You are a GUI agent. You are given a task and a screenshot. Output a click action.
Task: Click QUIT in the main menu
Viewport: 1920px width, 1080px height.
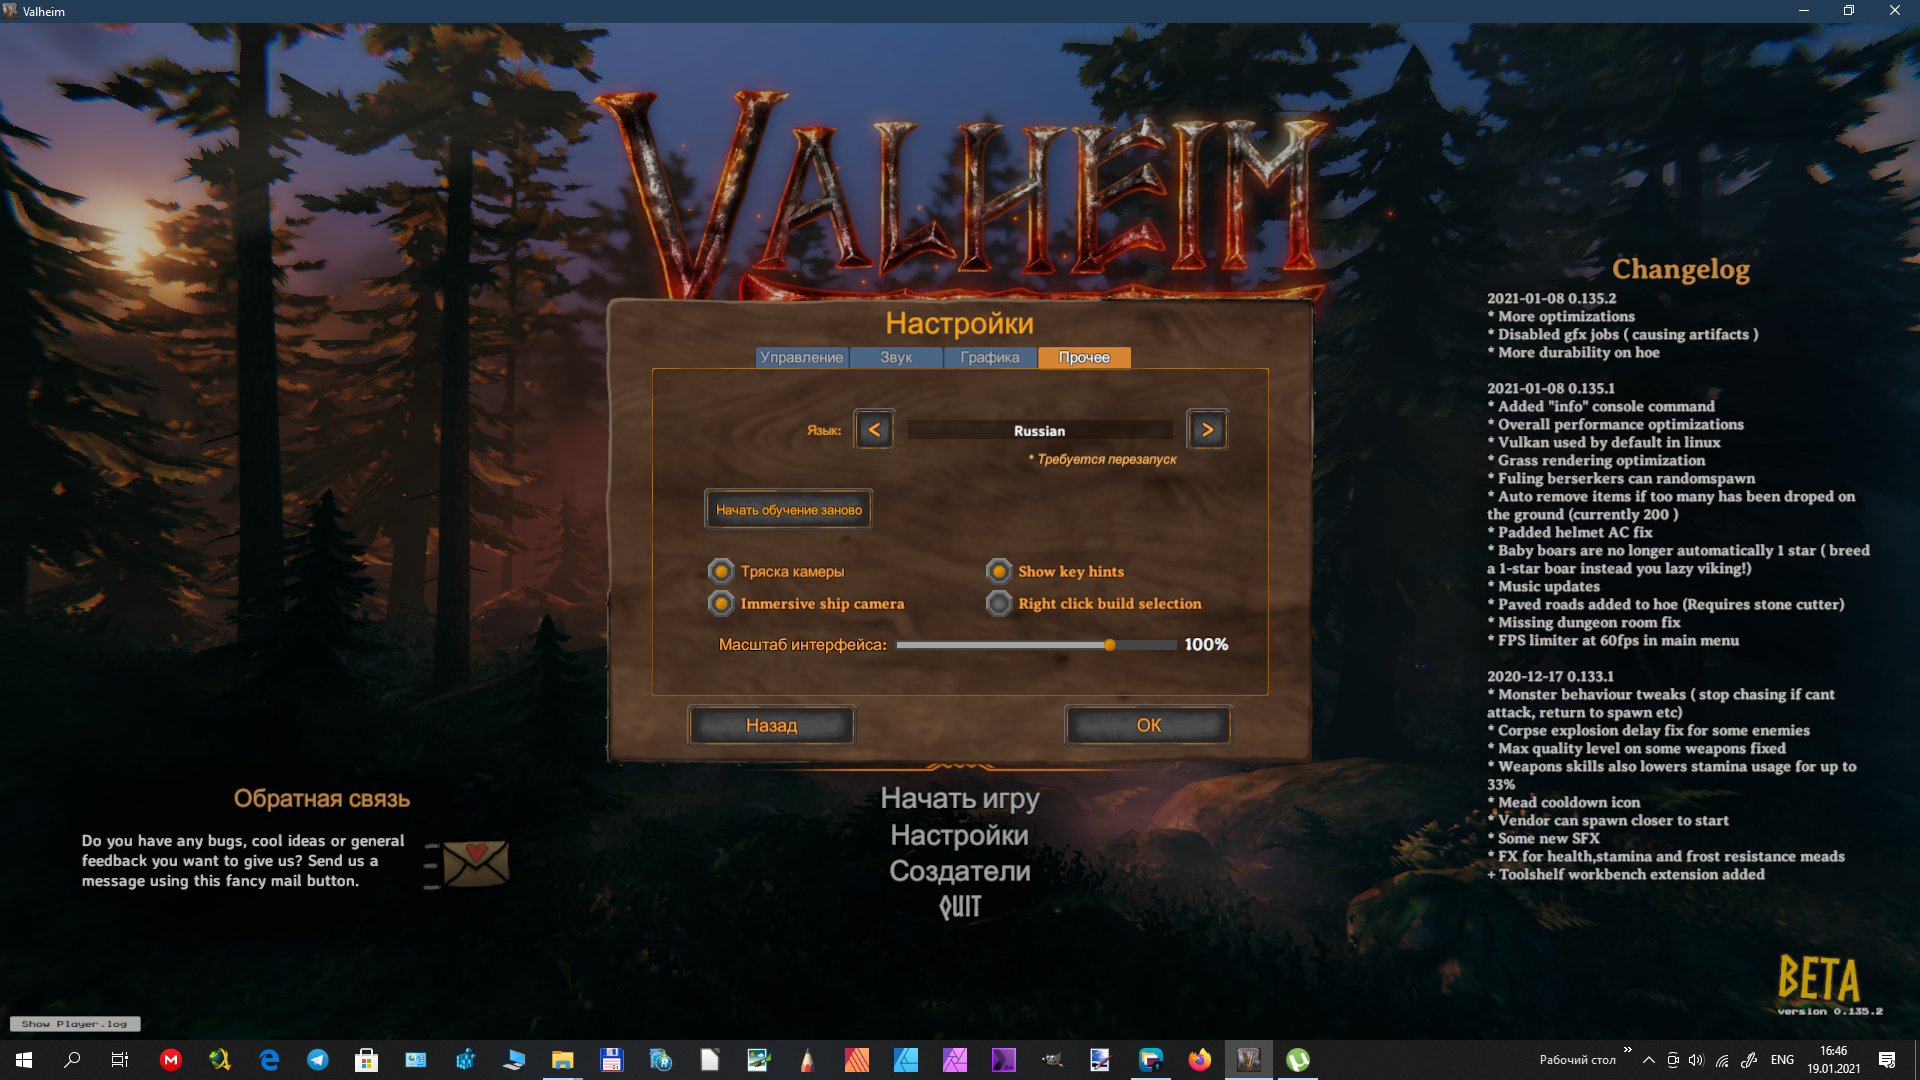960,907
